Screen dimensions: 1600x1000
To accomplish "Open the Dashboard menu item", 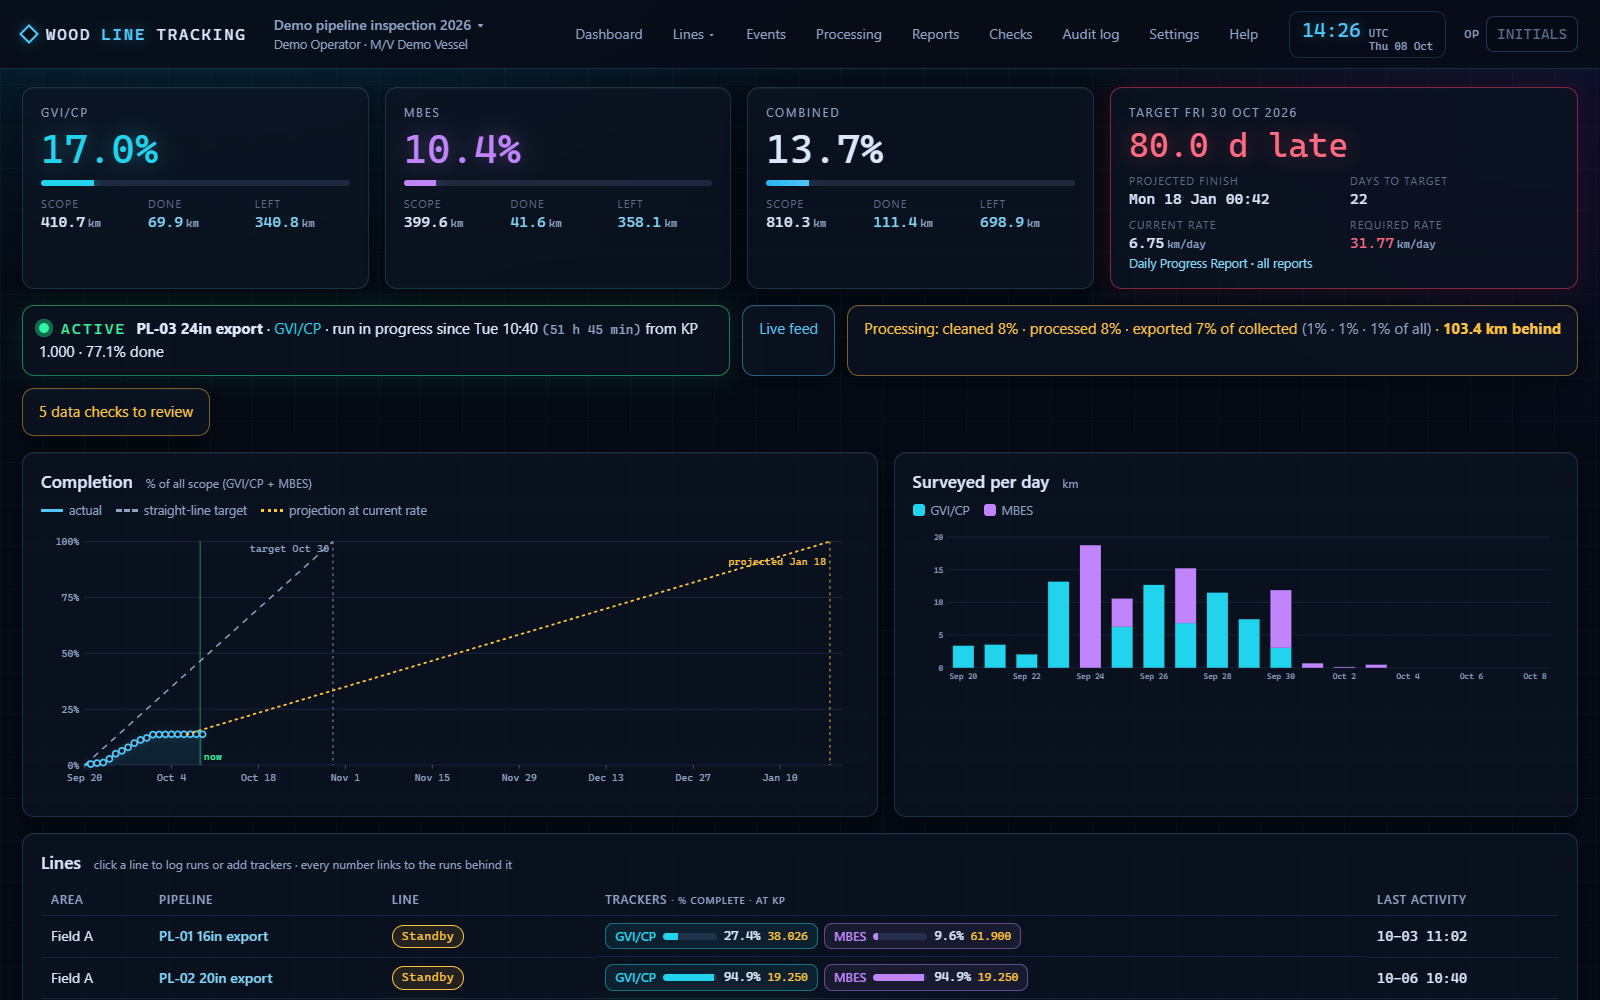I will click(x=609, y=34).
